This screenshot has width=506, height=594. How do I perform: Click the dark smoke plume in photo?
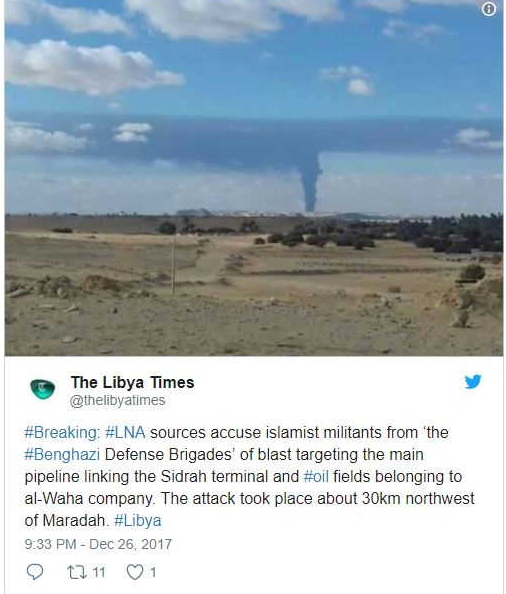coord(311,182)
